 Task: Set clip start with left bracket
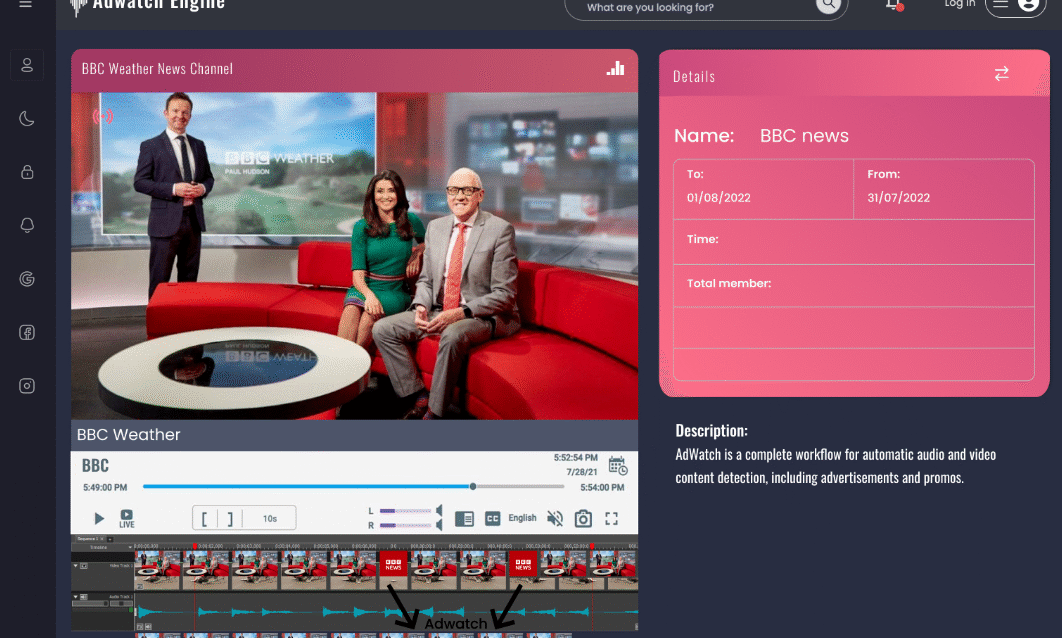click(x=205, y=519)
